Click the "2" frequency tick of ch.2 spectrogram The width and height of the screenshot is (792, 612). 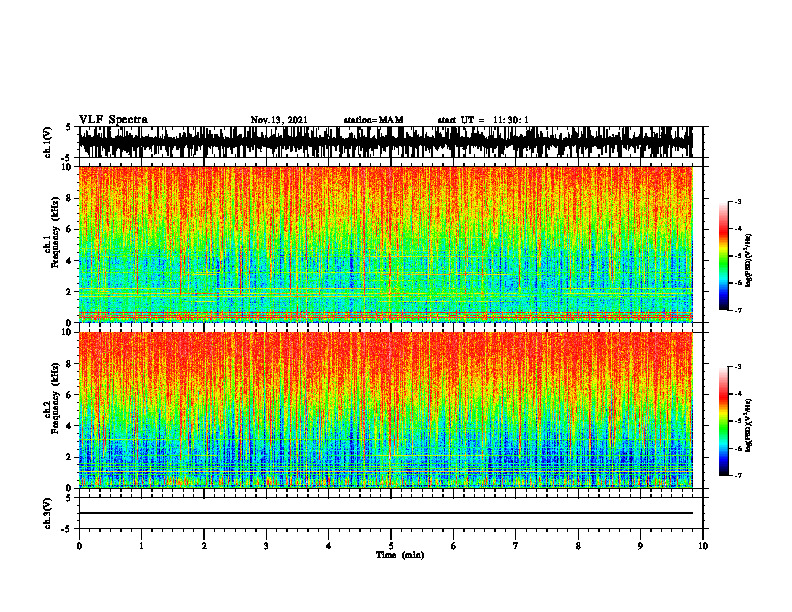pyautogui.click(x=71, y=457)
